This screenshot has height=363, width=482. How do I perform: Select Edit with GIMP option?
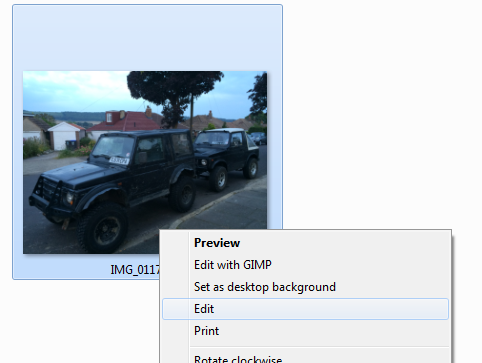click(x=305, y=265)
